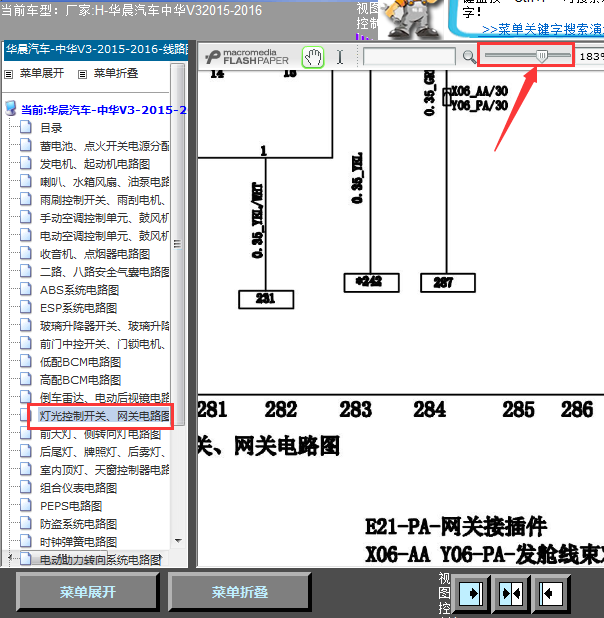Click the center-arrows view control button
This screenshot has height=618, width=604.
pyautogui.click(x=511, y=593)
